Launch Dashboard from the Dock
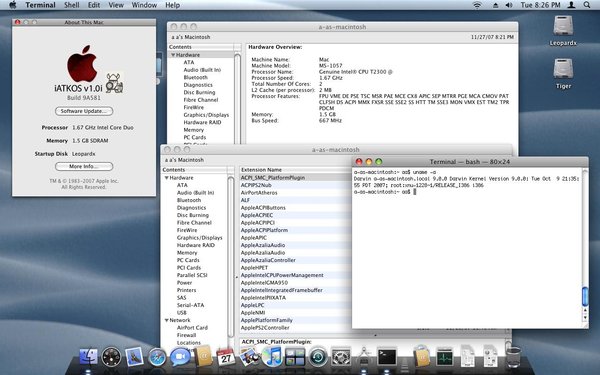Screen dimensions: 600x375 [111, 357]
